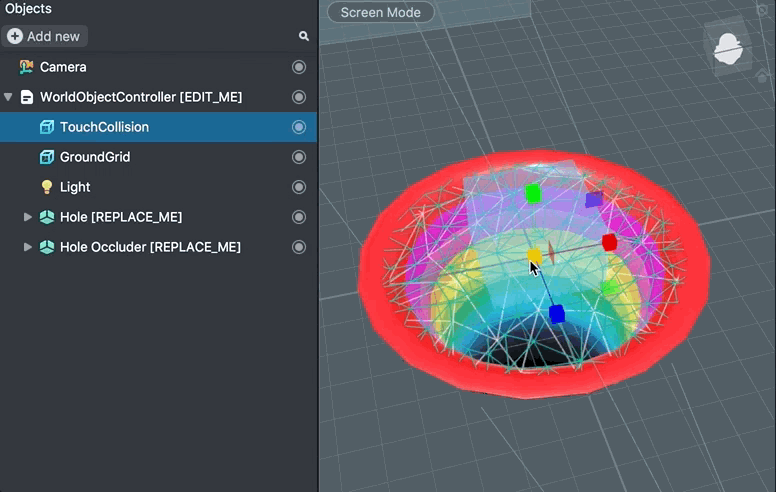Click the Hole Occluder mesh icon
Screen dimensions: 776x492
click(47, 247)
